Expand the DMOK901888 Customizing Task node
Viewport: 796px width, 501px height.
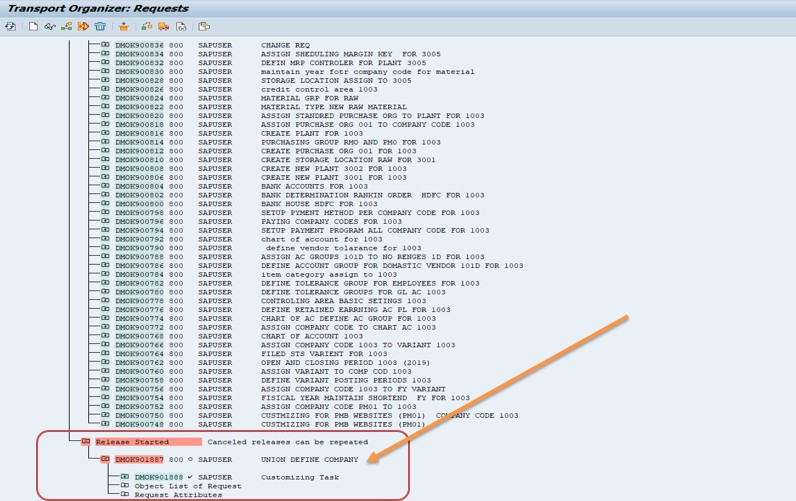click(x=125, y=478)
